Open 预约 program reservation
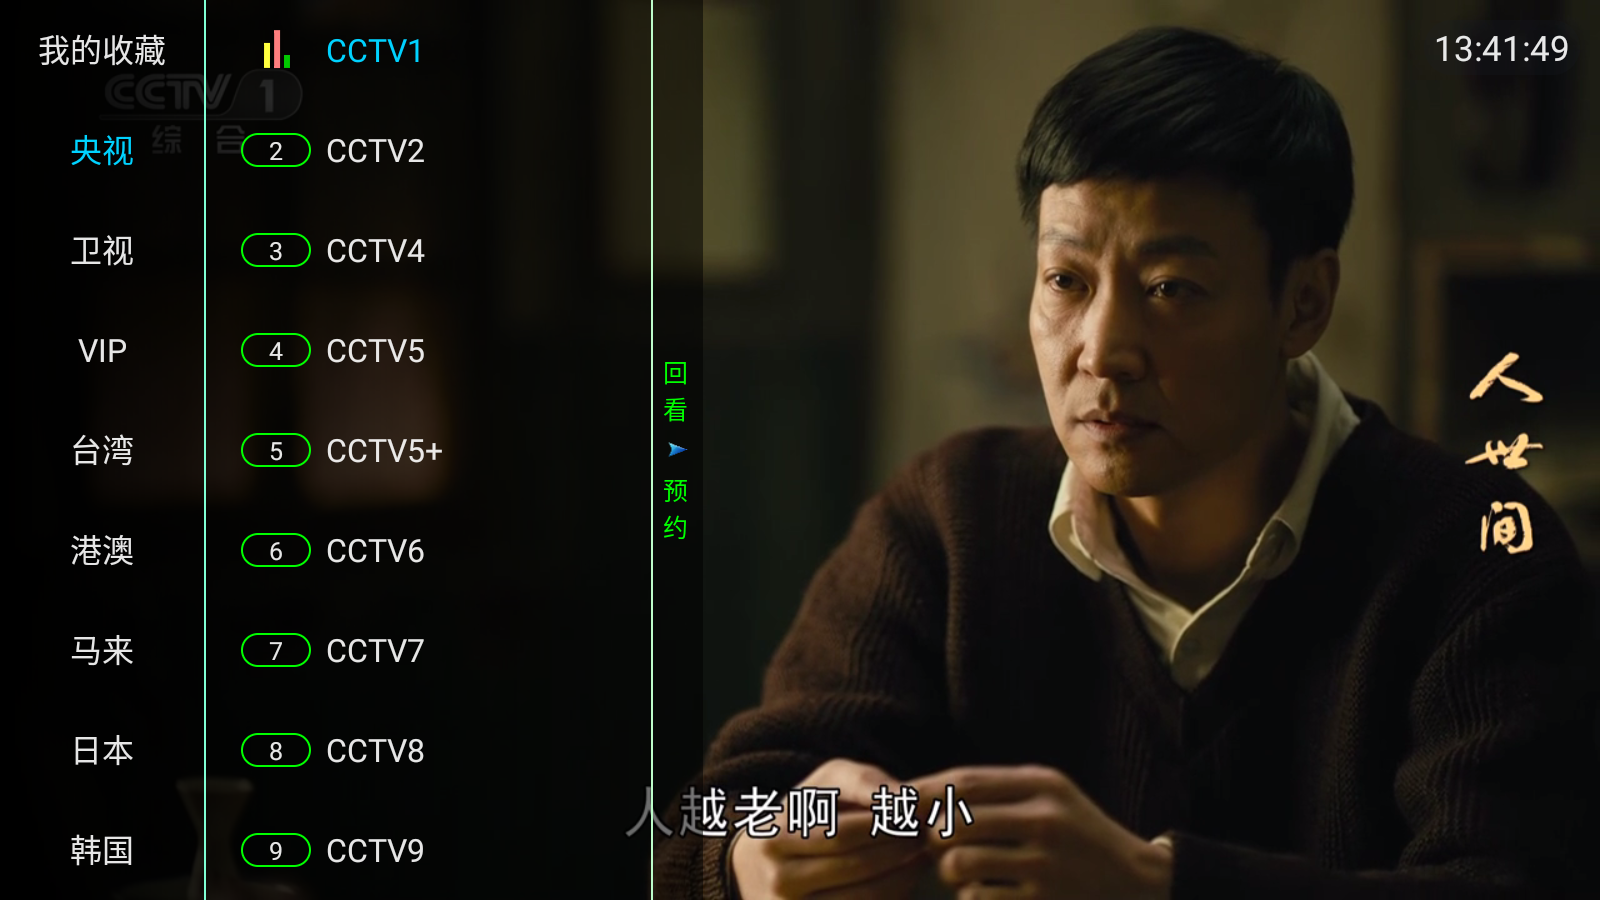Viewport: 1600px width, 900px height. tap(676, 509)
